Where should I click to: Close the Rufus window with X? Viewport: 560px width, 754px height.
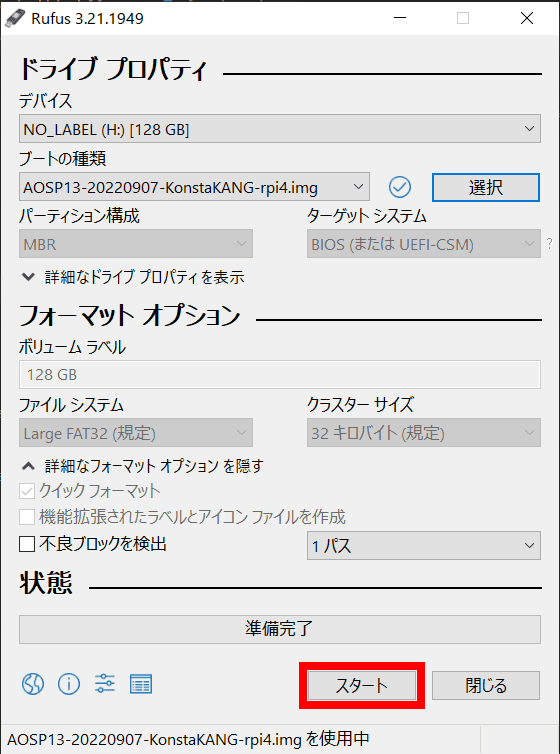coord(527,18)
